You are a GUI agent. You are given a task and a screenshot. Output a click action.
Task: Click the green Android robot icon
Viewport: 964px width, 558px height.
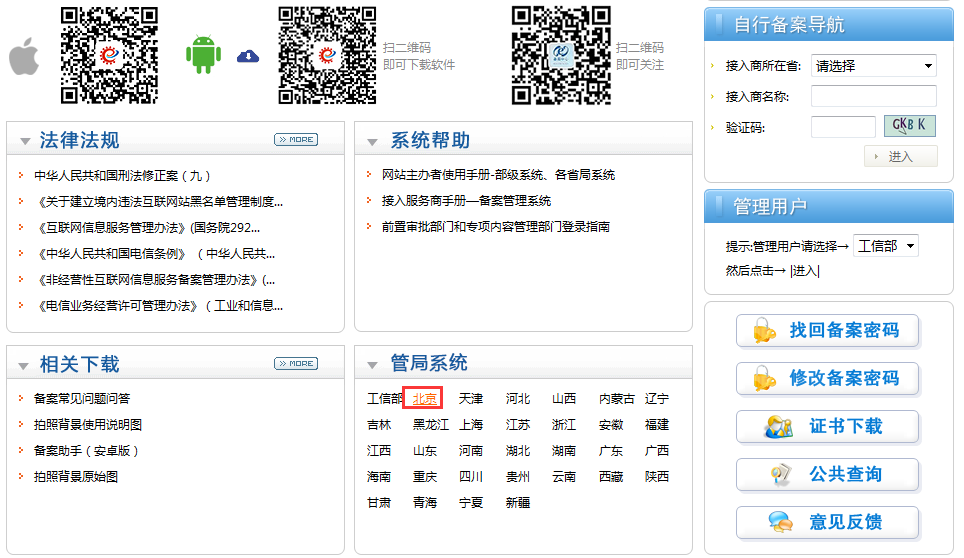pos(203,55)
